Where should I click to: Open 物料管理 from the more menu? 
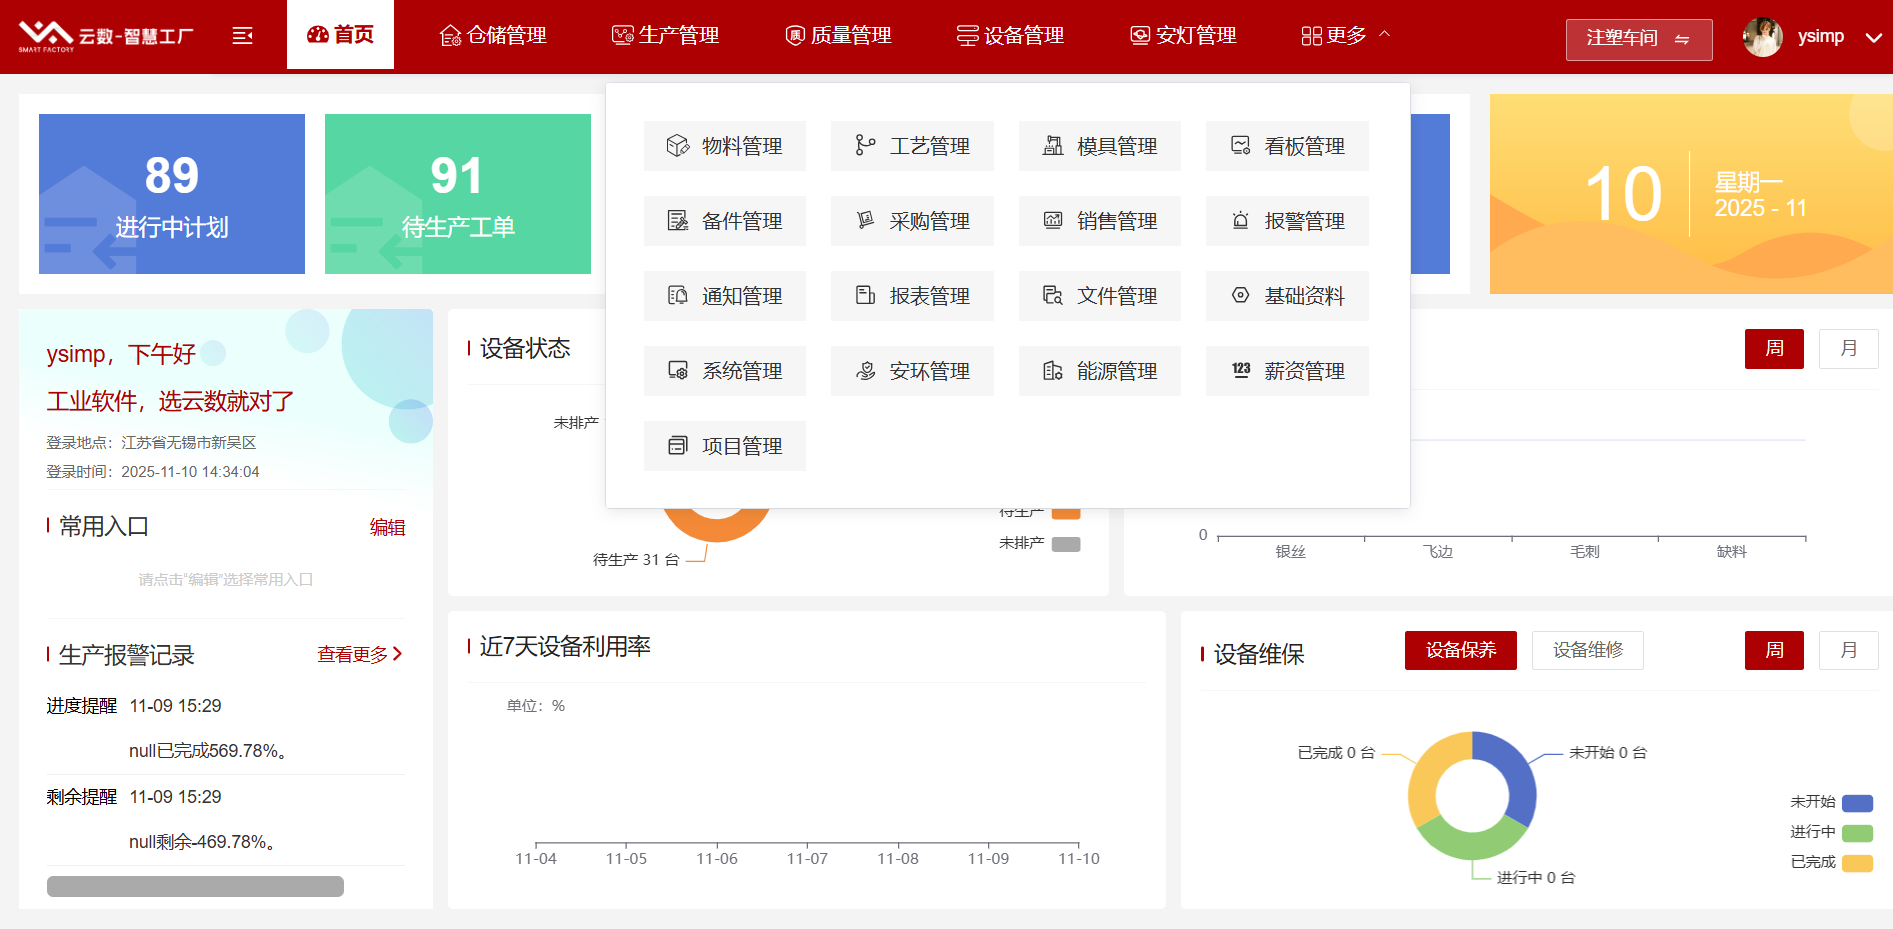click(x=724, y=145)
